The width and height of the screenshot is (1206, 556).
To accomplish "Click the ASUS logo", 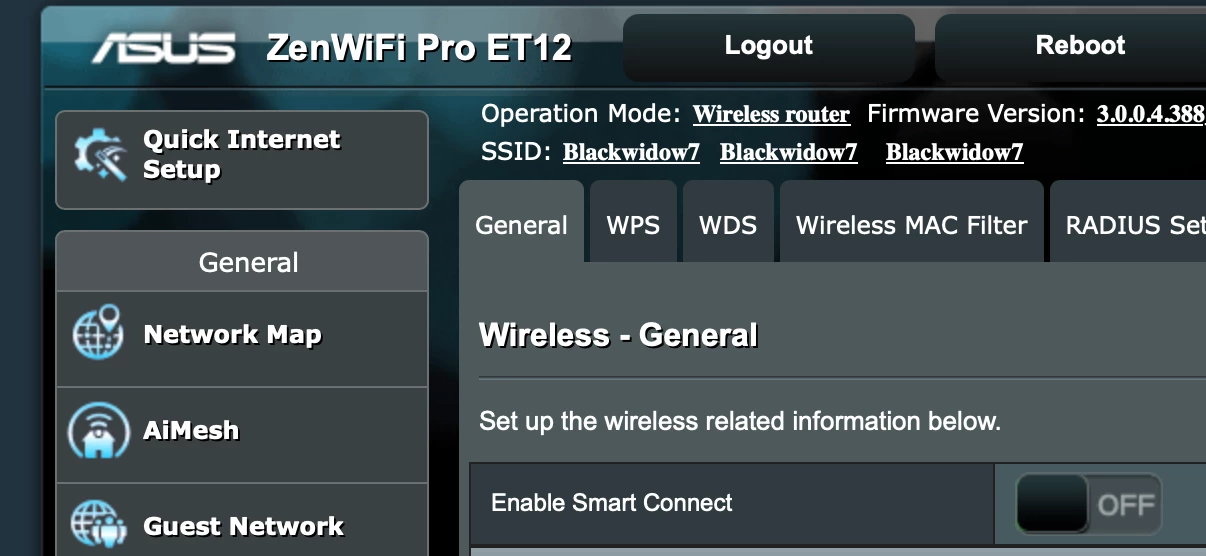I will coord(165,48).
